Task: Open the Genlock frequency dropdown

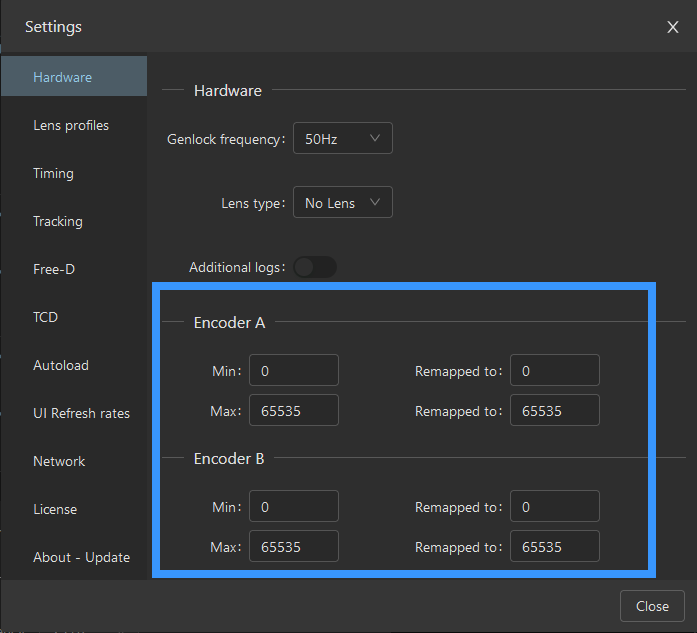Action: pos(342,139)
